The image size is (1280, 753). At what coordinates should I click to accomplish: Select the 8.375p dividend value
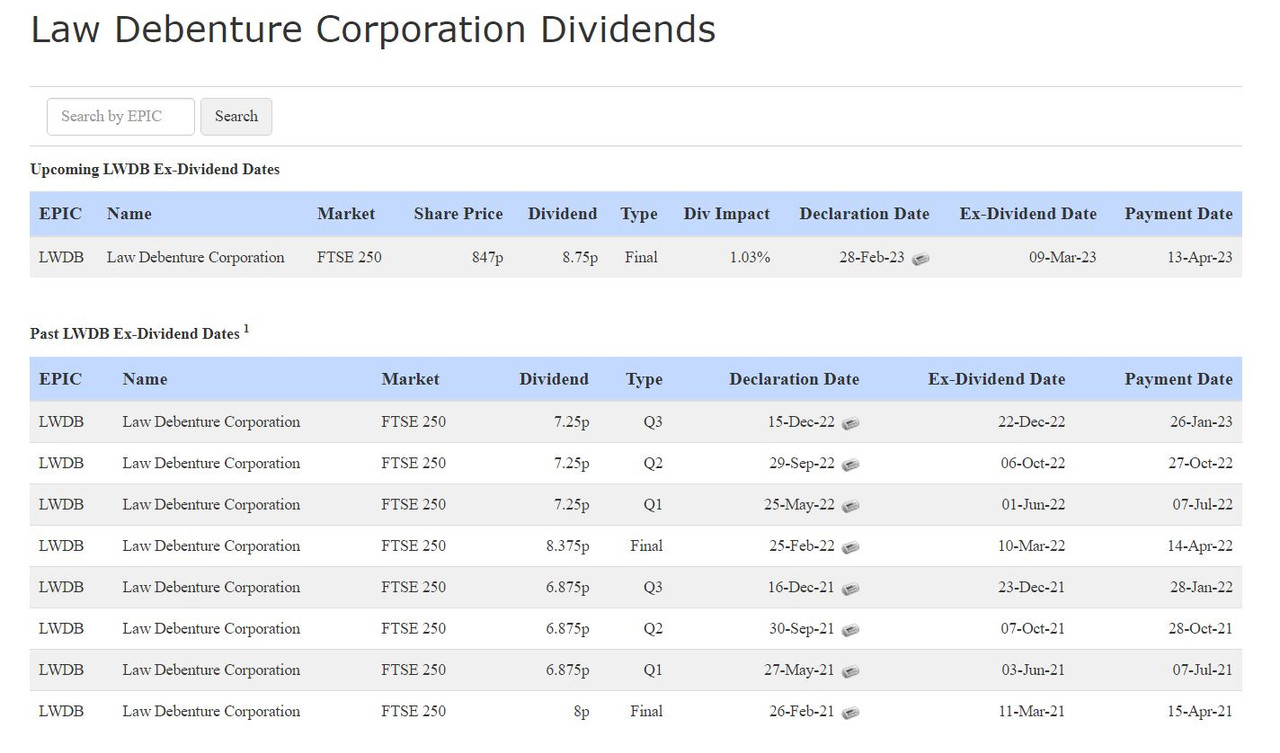568,546
